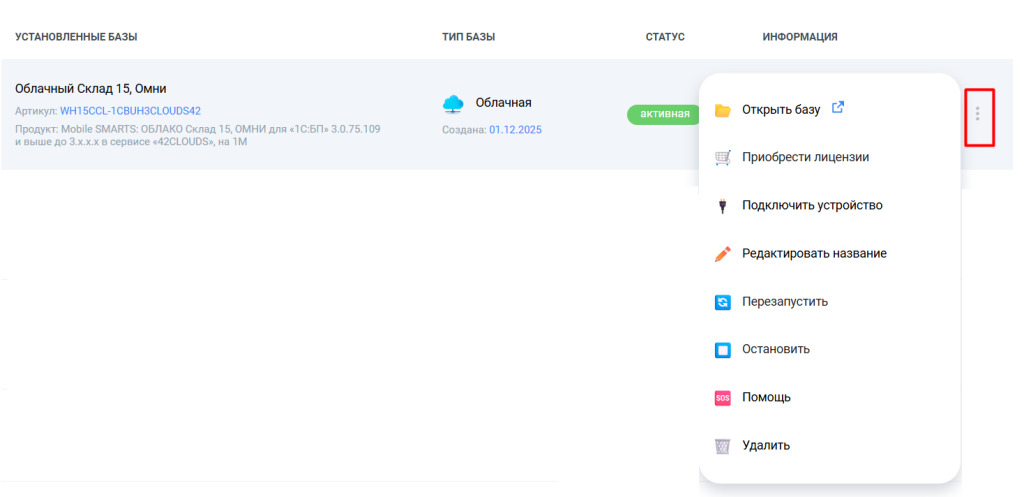Click the pink SOS help icon
The image size is (1024, 497).
tap(723, 398)
